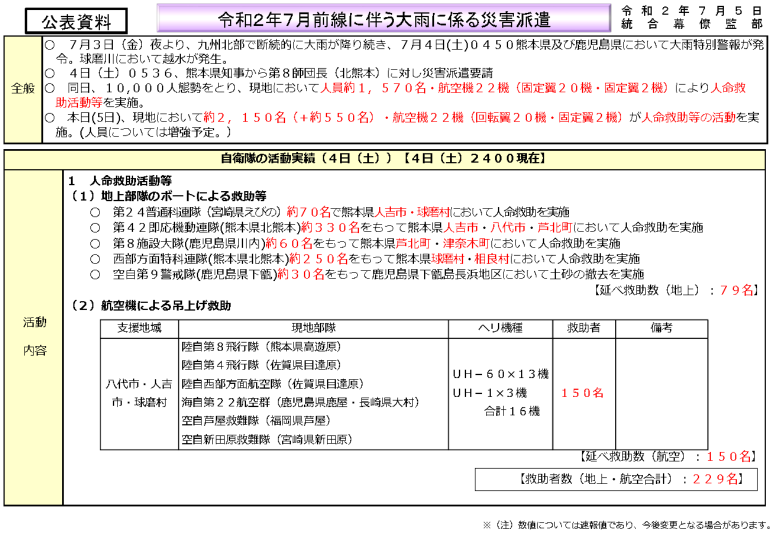Click the table header 支援地域
Viewport: 770px width, 533px height.
click(x=139, y=328)
